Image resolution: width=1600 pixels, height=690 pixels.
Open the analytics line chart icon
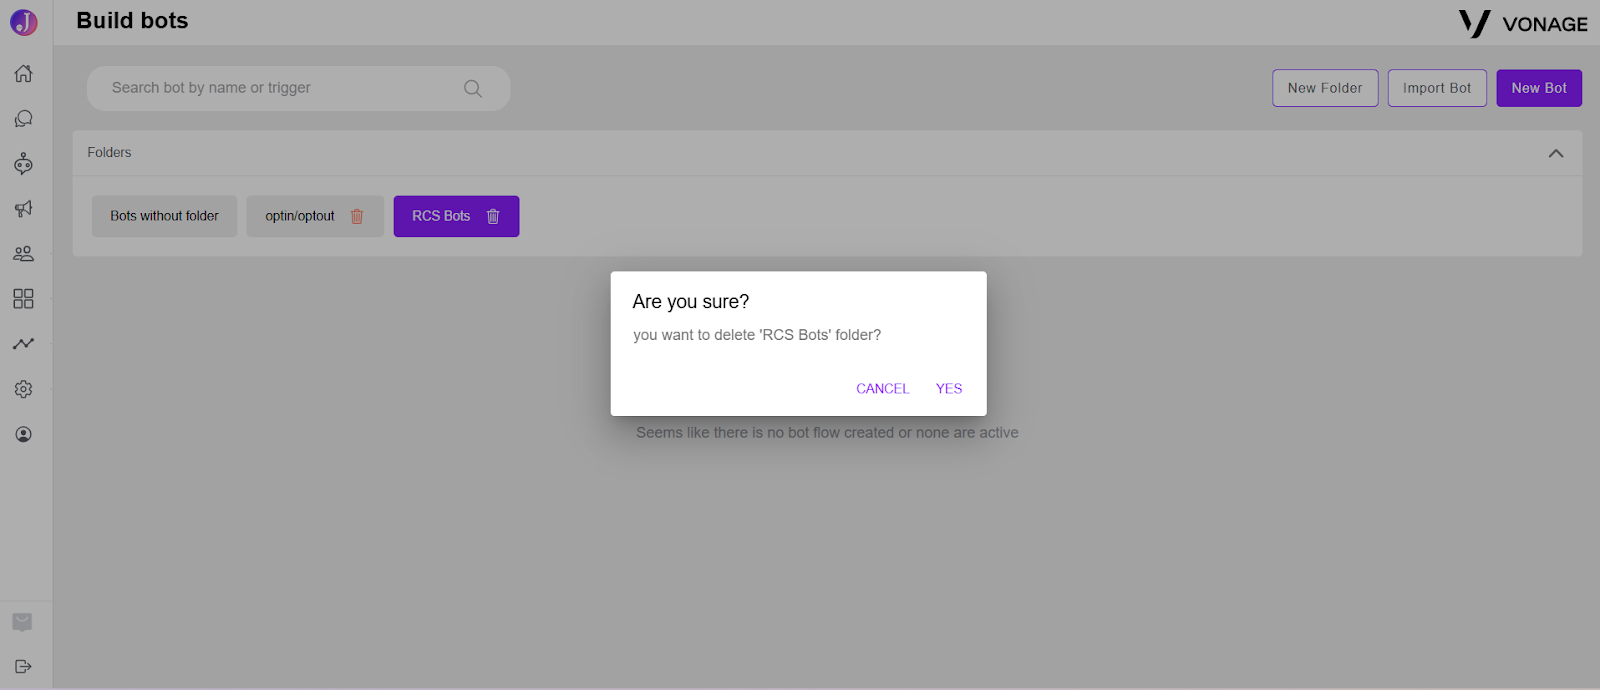23,343
